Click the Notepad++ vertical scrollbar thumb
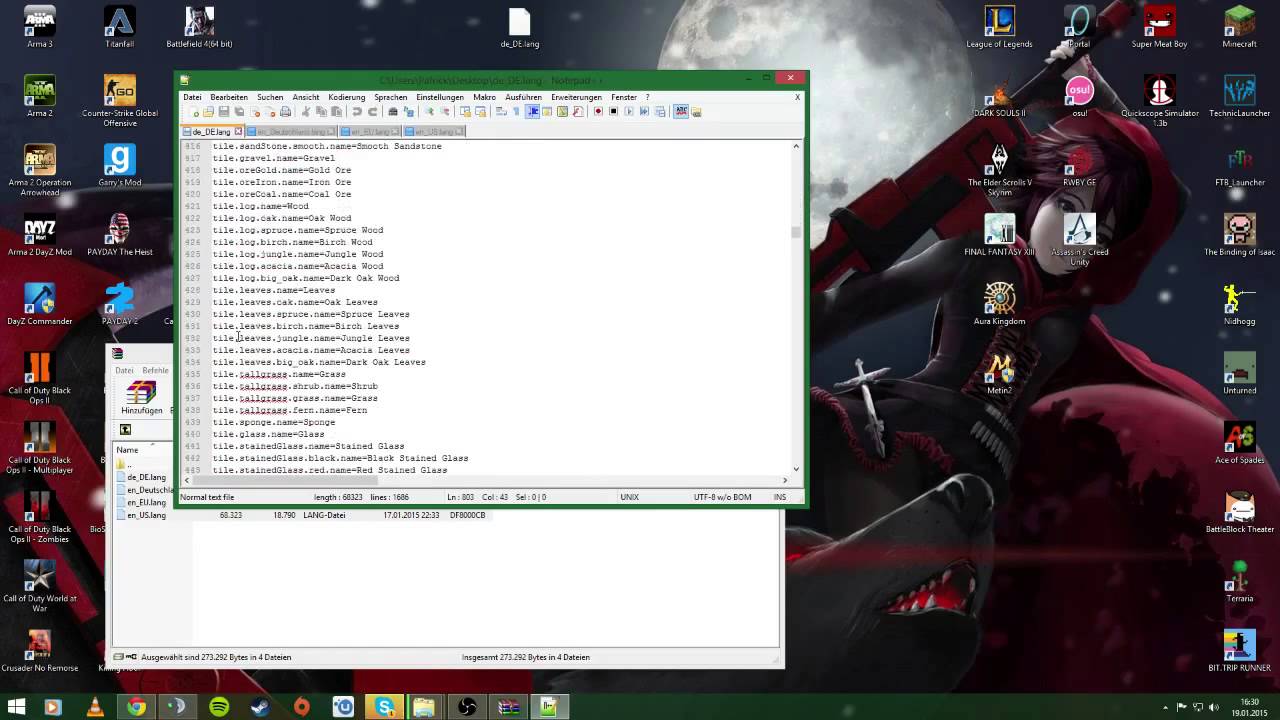This screenshot has width=1280, height=720. pyautogui.click(x=796, y=232)
